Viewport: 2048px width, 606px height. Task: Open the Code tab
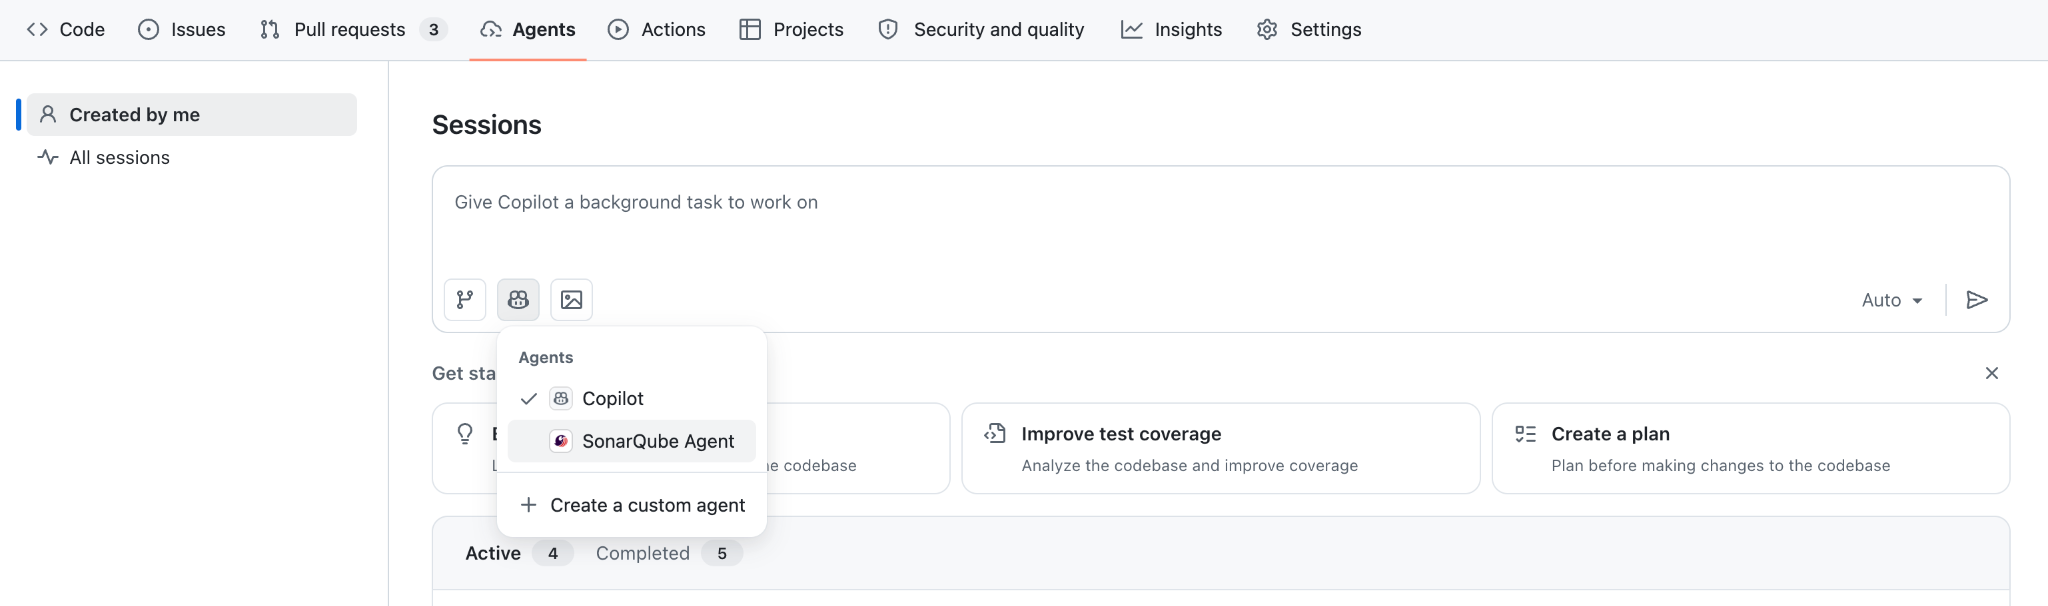point(66,29)
